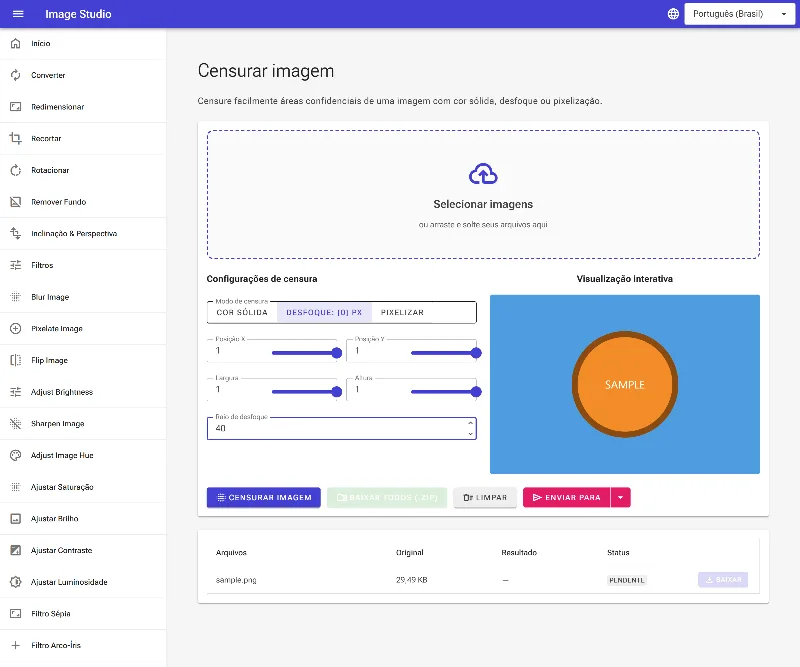Open the Ajustar Contraste menu item
This screenshot has width=800, height=667.
click(83, 550)
